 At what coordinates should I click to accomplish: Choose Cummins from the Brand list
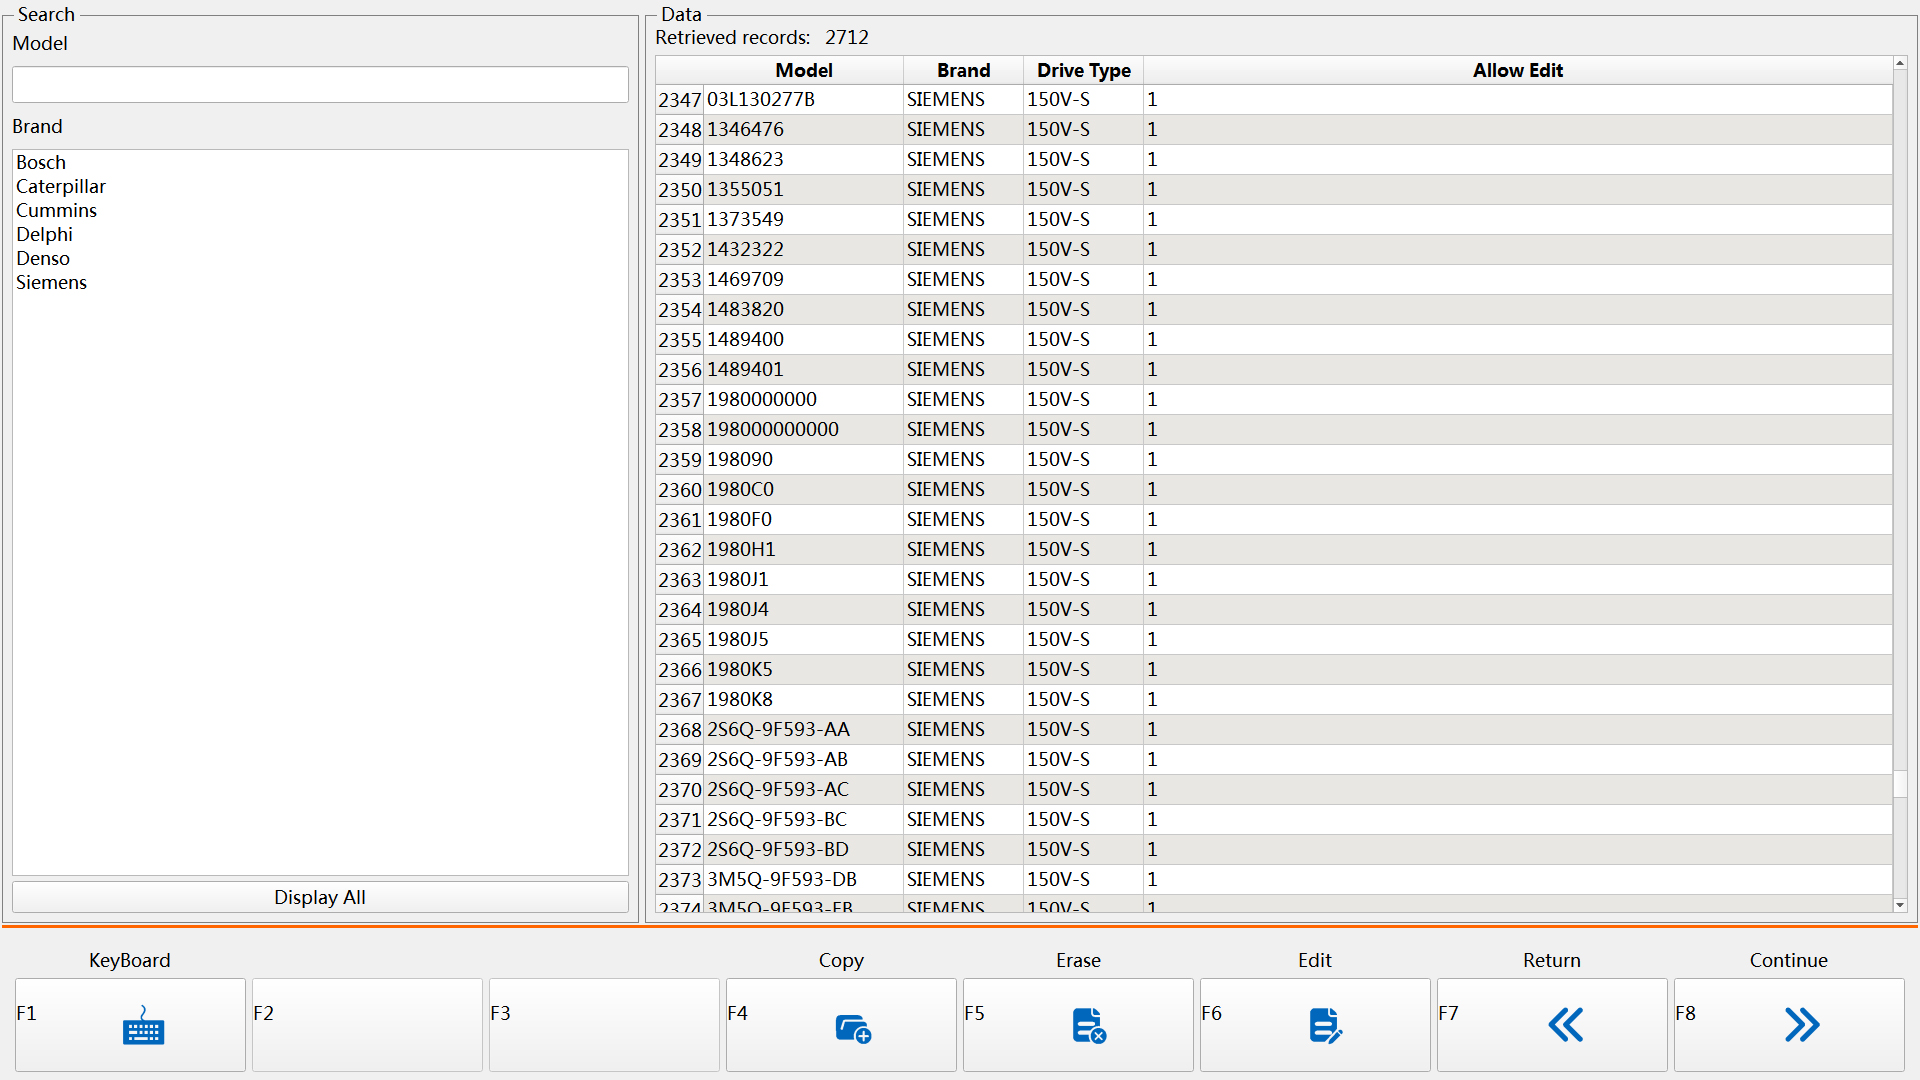point(57,210)
